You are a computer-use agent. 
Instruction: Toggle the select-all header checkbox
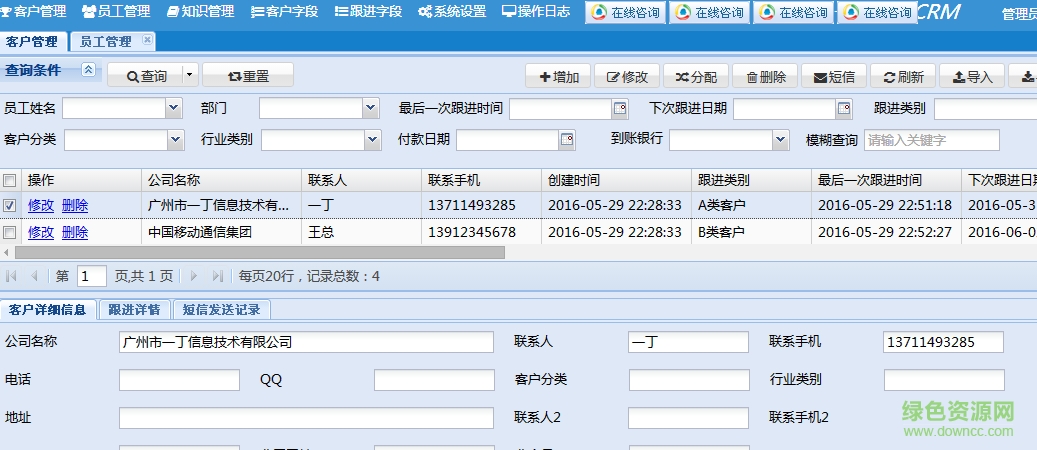[10, 180]
